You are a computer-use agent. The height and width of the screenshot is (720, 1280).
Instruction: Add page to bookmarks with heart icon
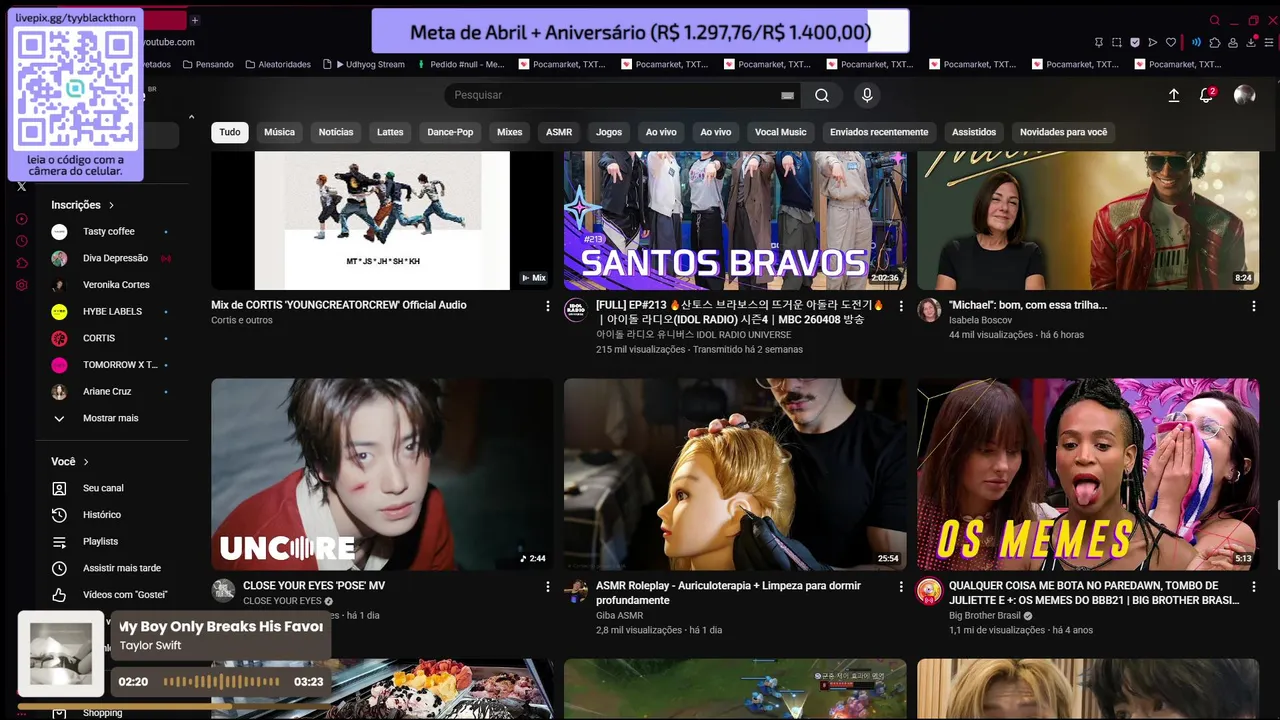point(1171,42)
